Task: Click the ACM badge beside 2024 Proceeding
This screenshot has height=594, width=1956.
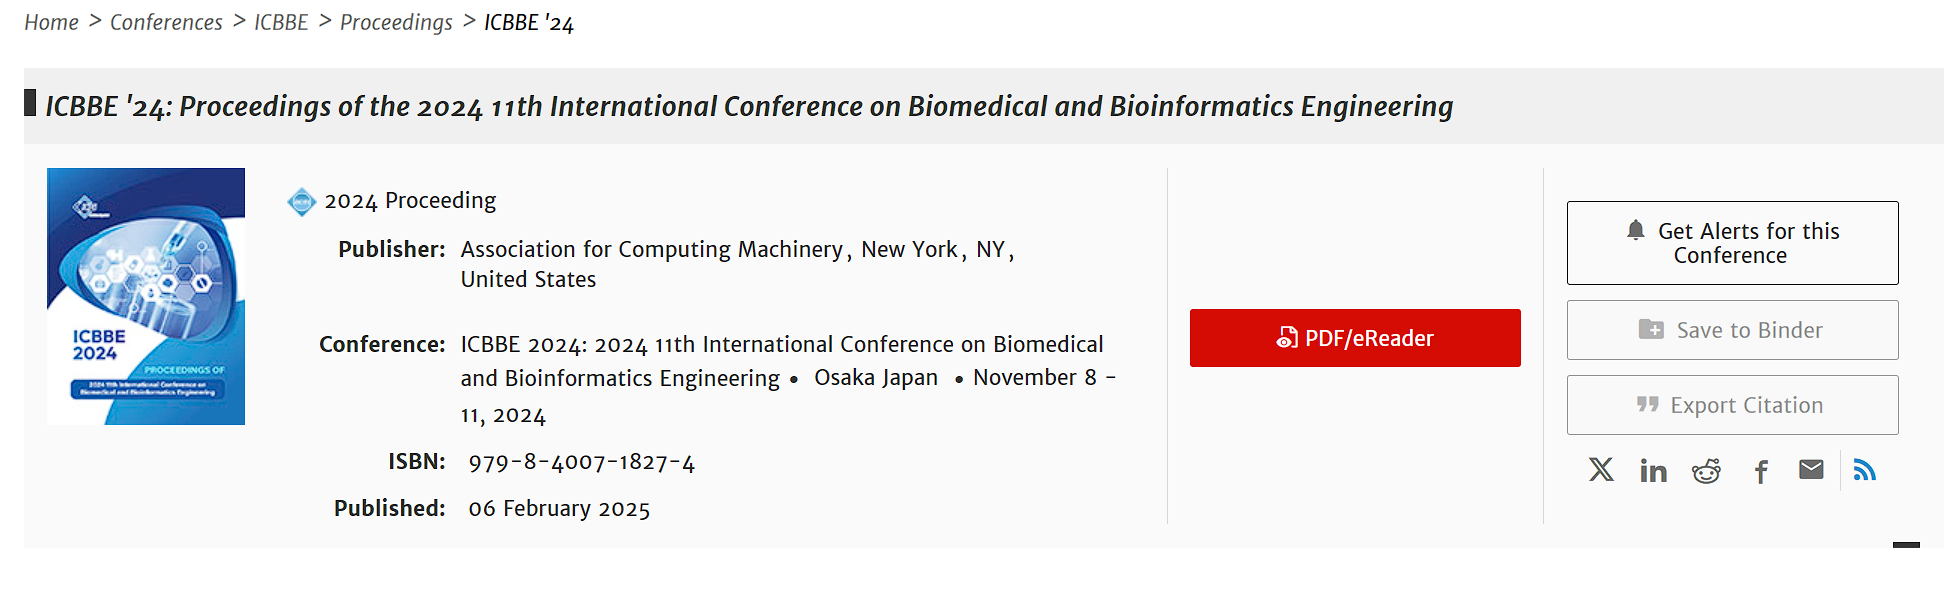Action: click(301, 202)
